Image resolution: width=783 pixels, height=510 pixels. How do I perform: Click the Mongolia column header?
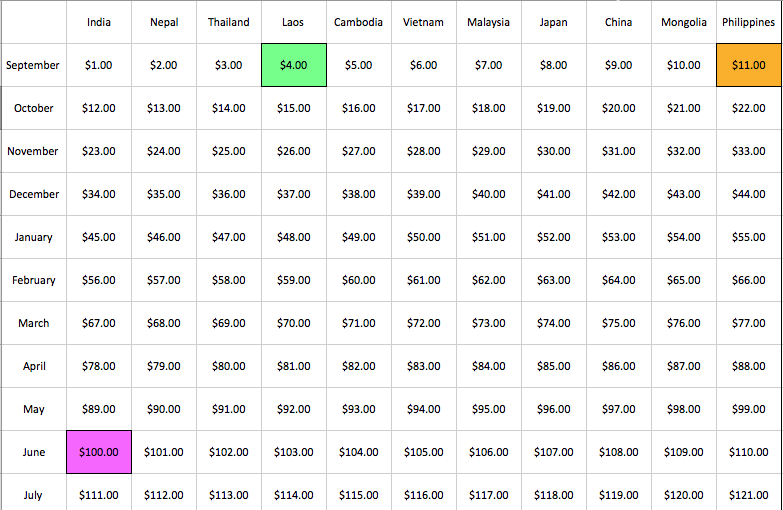pyautogui.click(x=683, y=22)
